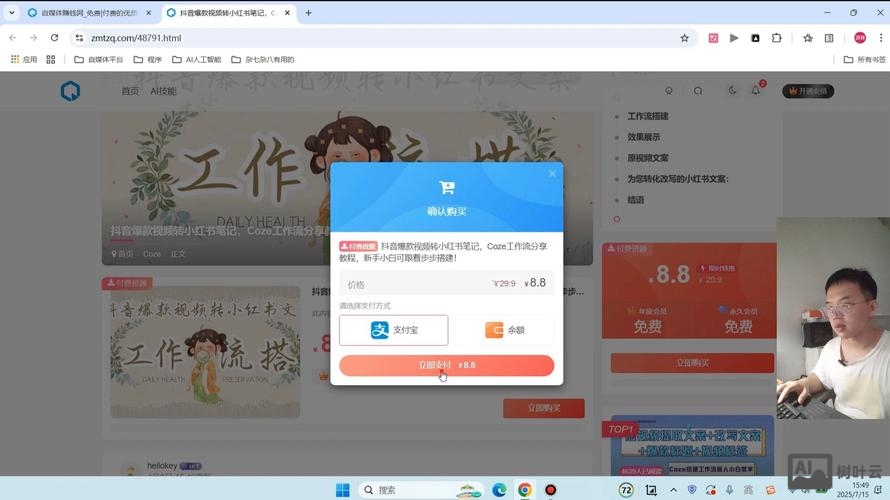
Task: Launch Microsoft Edge from taskbar
Action: tap(499, 490)
